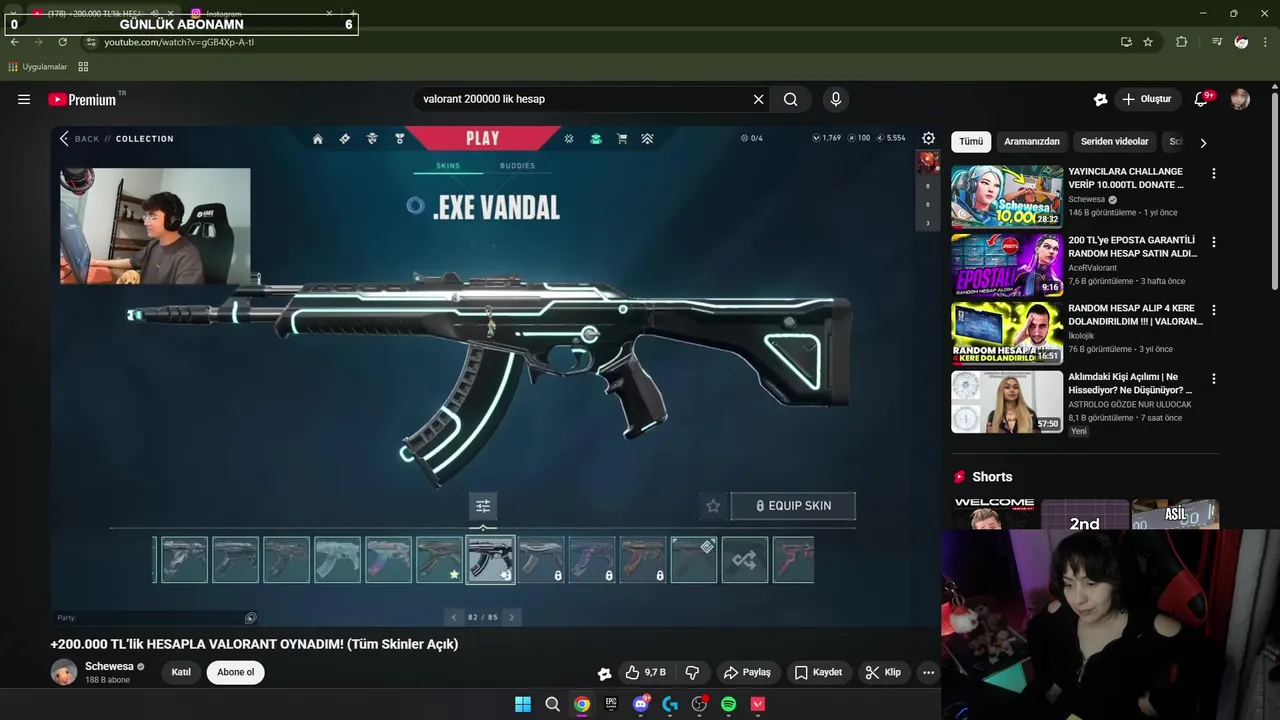Select the vandal skin tile with star badge
1280x720 pixels.
[x=439, y=560]
